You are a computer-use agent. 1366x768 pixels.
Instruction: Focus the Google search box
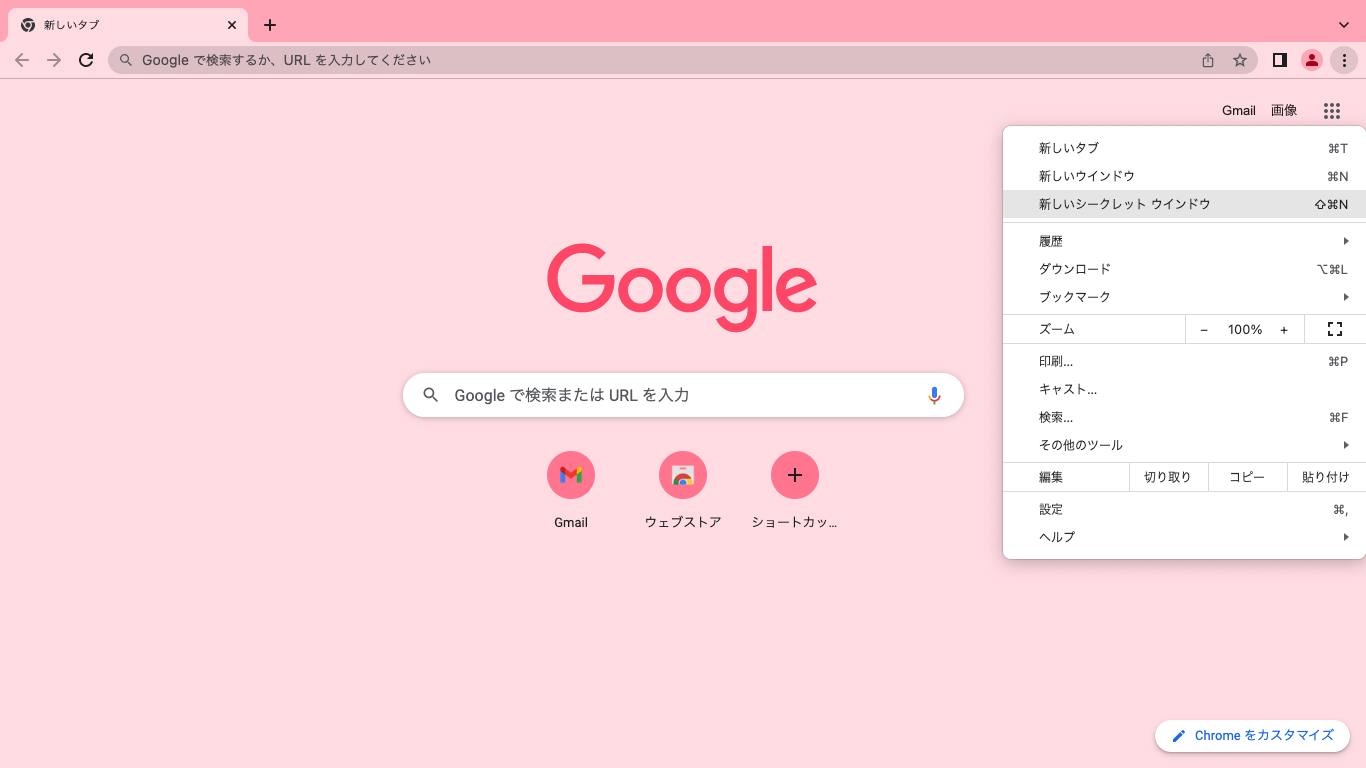pyautogui.click(x=683, y=395)
